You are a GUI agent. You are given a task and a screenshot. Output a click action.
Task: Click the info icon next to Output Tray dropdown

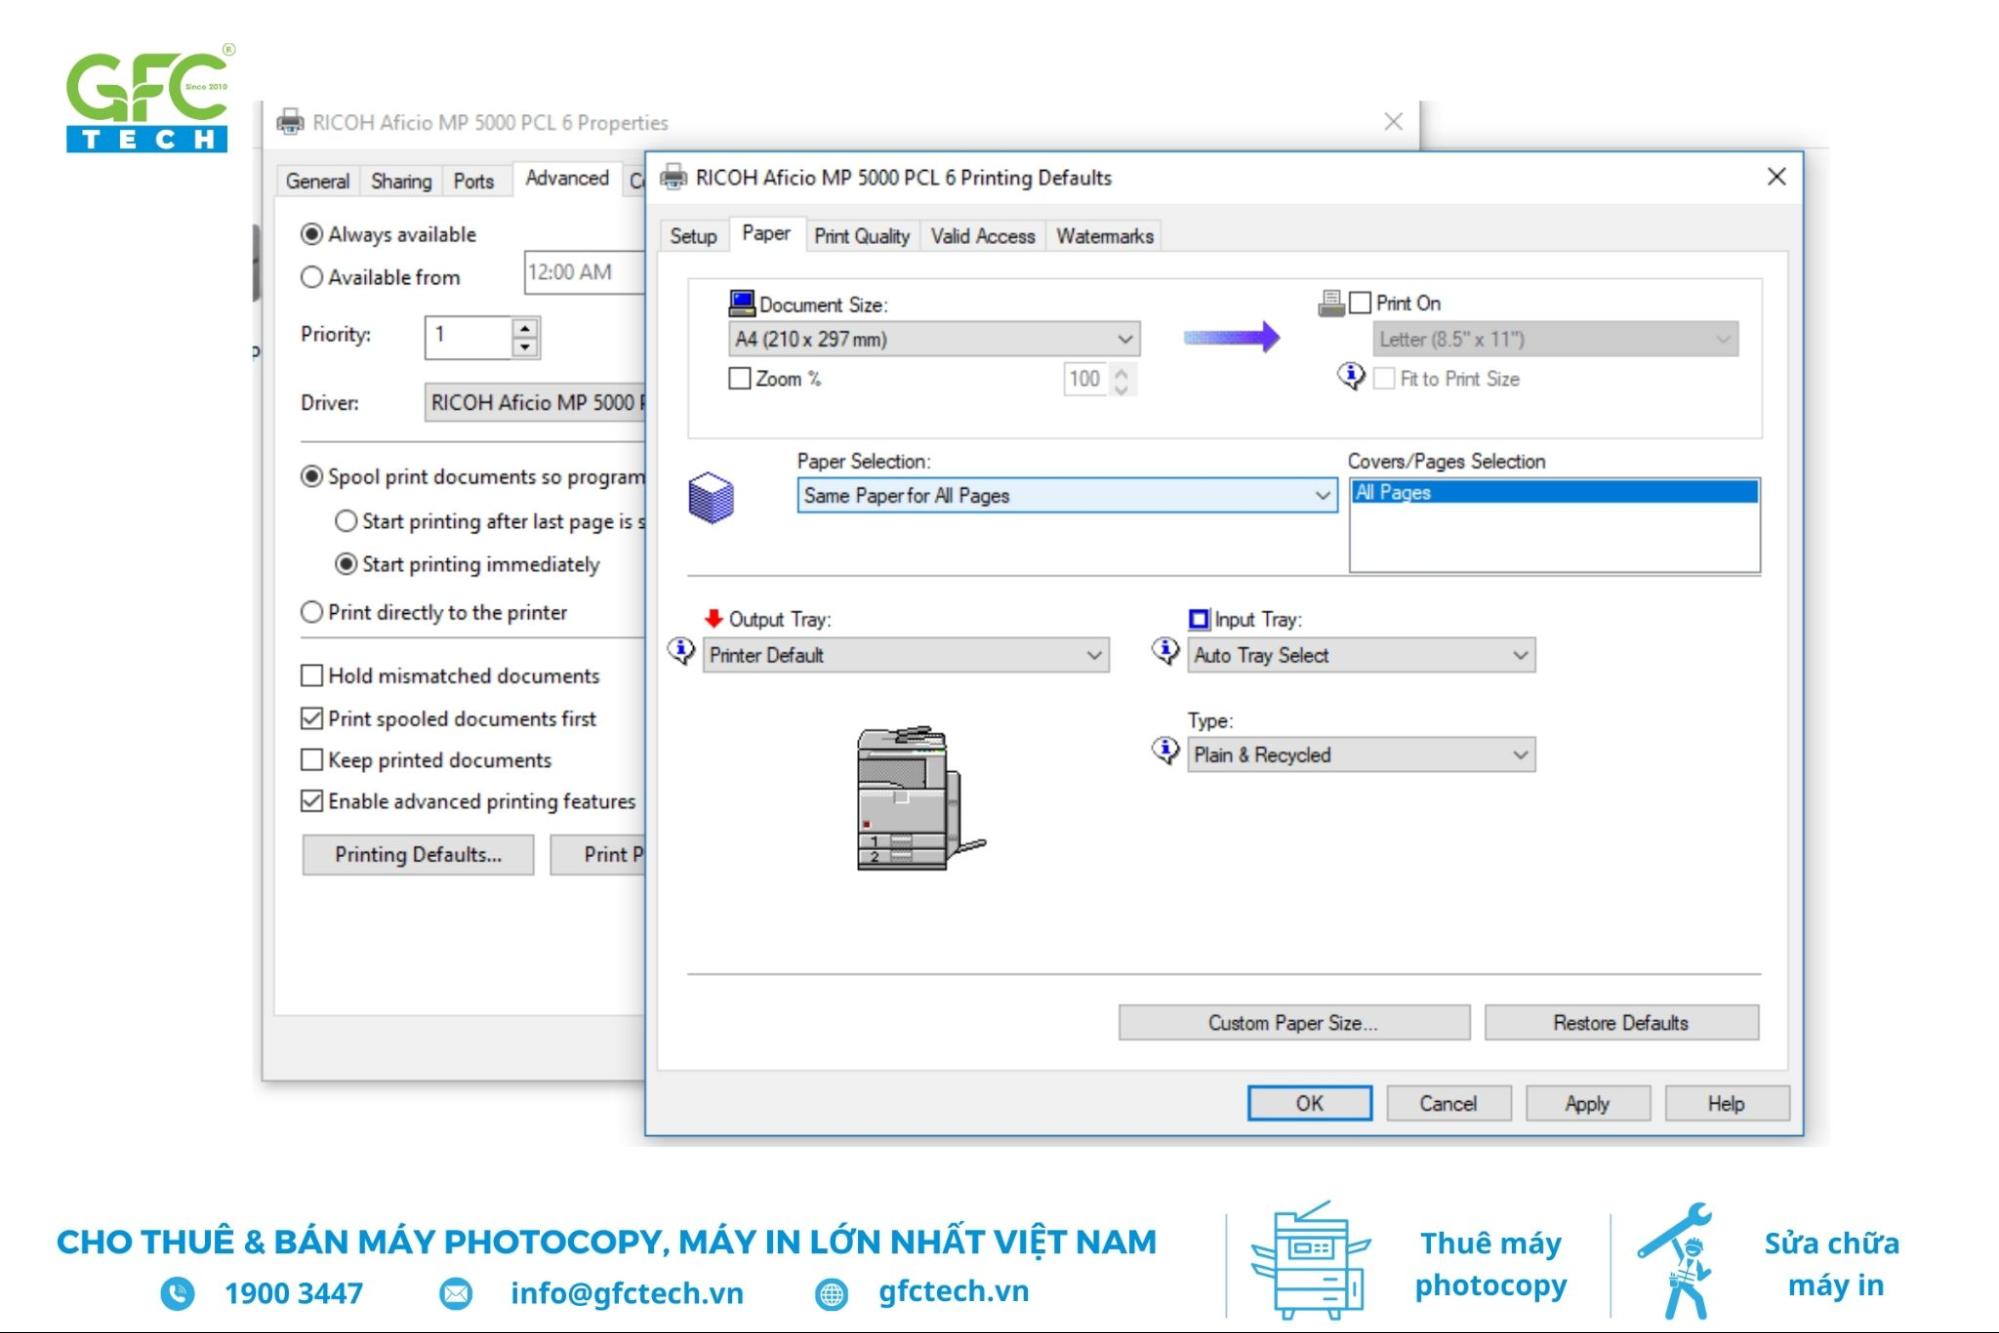[x=681, y=652]
